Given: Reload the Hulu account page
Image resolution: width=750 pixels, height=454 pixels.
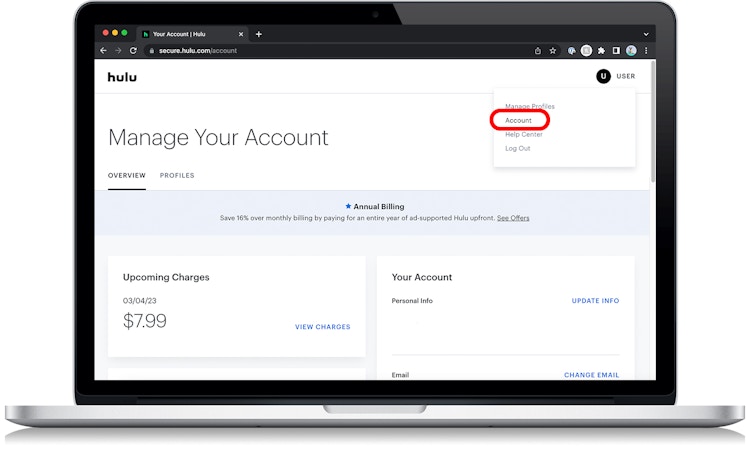Looking at the screenshot, I should click(x=133, y=50).
